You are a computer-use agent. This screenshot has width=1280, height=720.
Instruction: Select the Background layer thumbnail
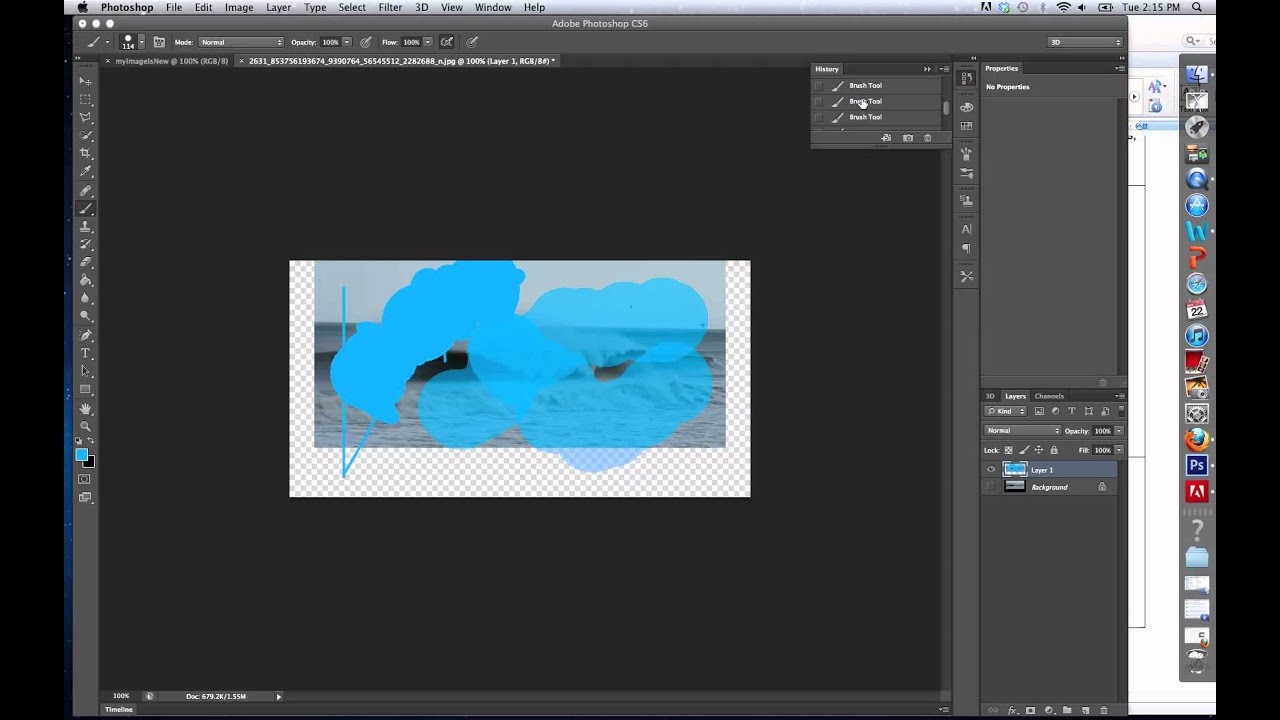pyautogui.click(x=1015, y=487)
